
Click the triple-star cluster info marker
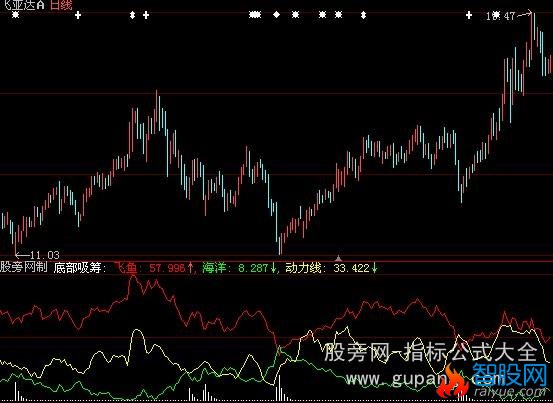pyautogui.click(x=255, y=15)
